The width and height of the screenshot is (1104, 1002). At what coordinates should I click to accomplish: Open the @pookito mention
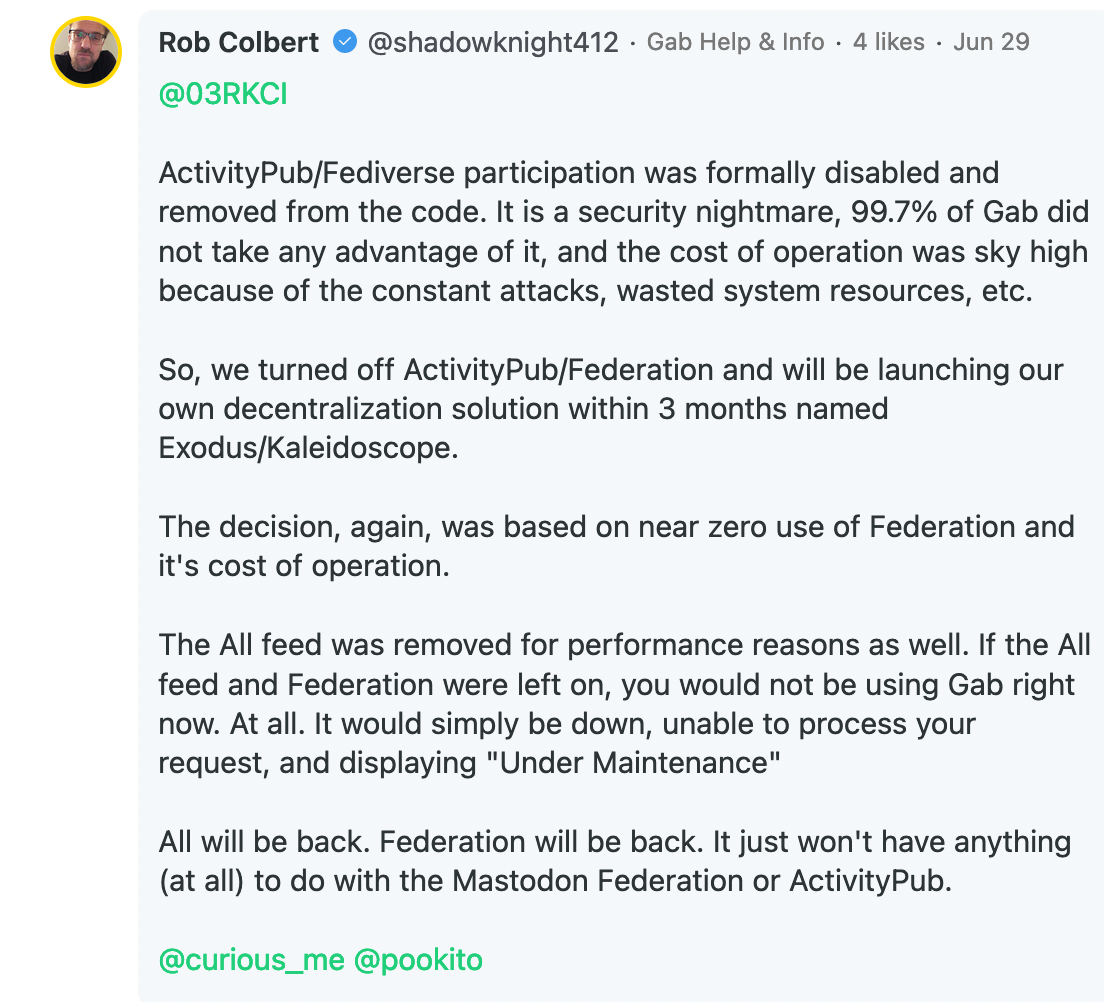pos(418,960)
